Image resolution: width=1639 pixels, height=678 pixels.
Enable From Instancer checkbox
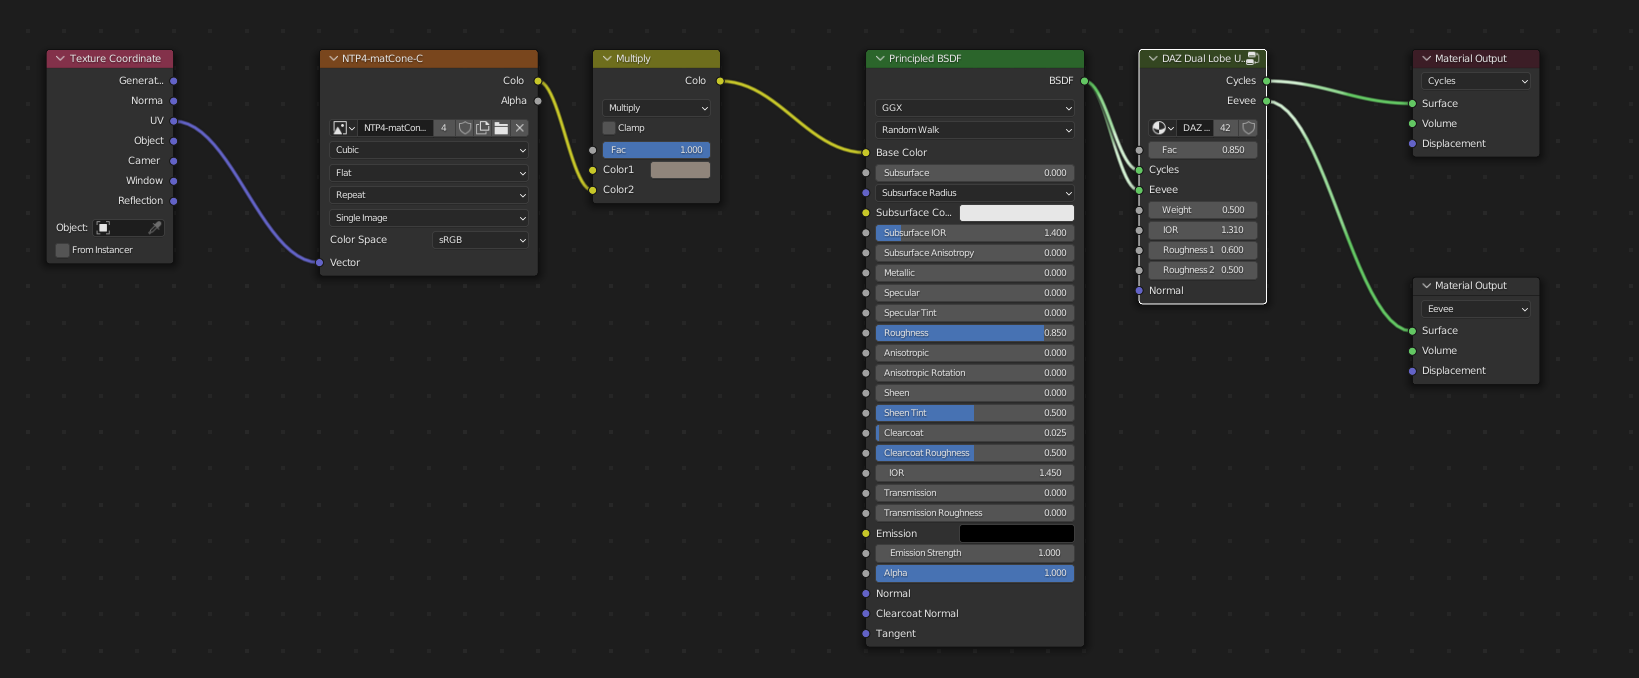[63, 250]
